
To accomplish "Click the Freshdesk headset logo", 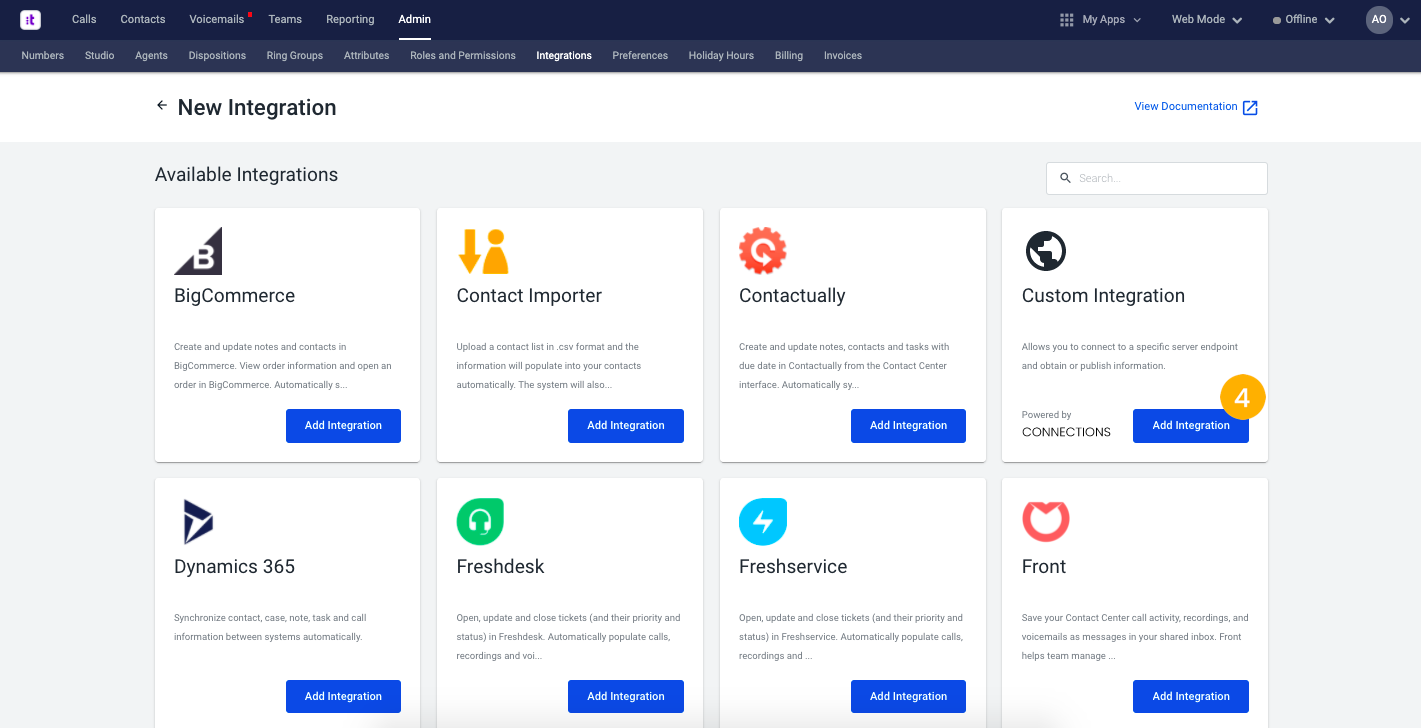I will click(480, 522).
